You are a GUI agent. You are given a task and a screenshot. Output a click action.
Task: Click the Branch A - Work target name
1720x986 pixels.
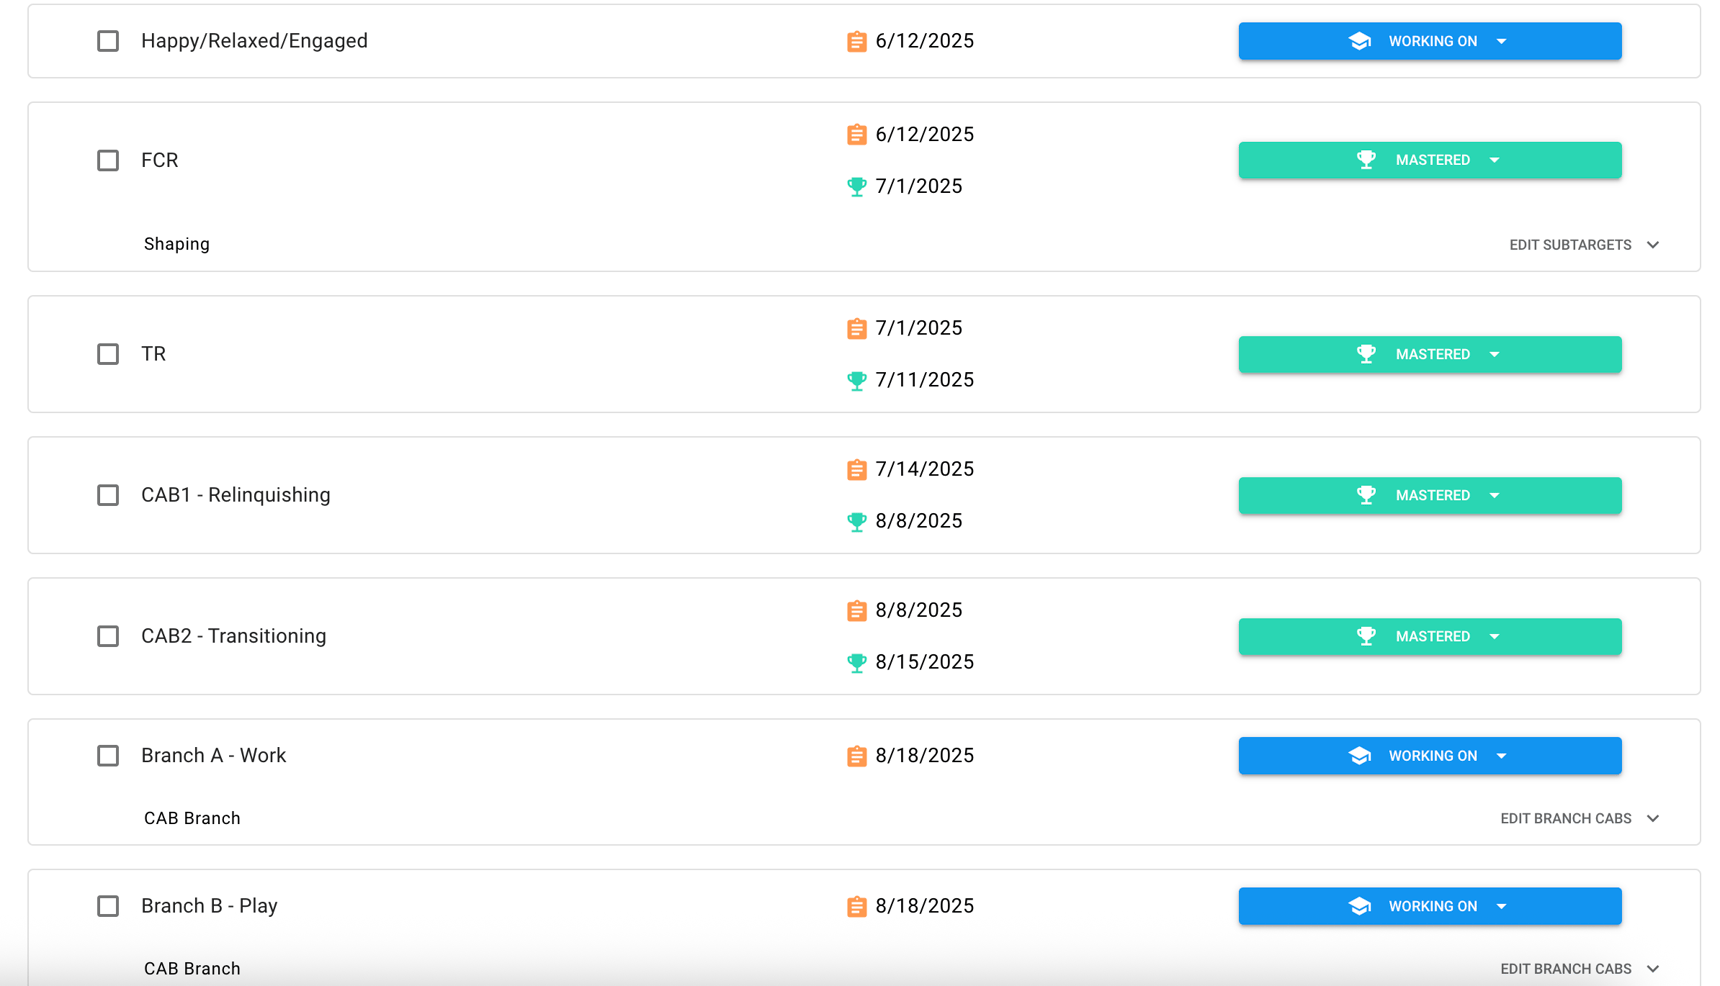coord(213,756)
